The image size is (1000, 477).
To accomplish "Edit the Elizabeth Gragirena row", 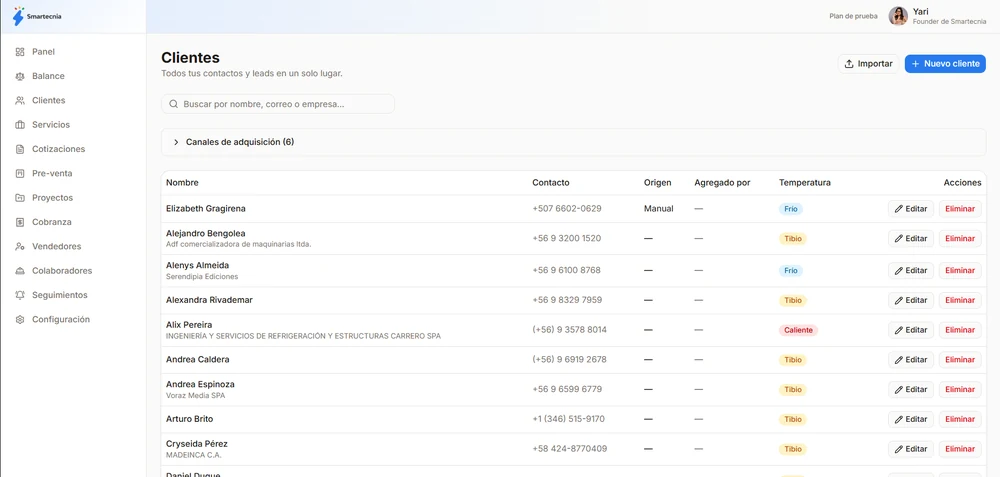I will (x=911, y=209).
